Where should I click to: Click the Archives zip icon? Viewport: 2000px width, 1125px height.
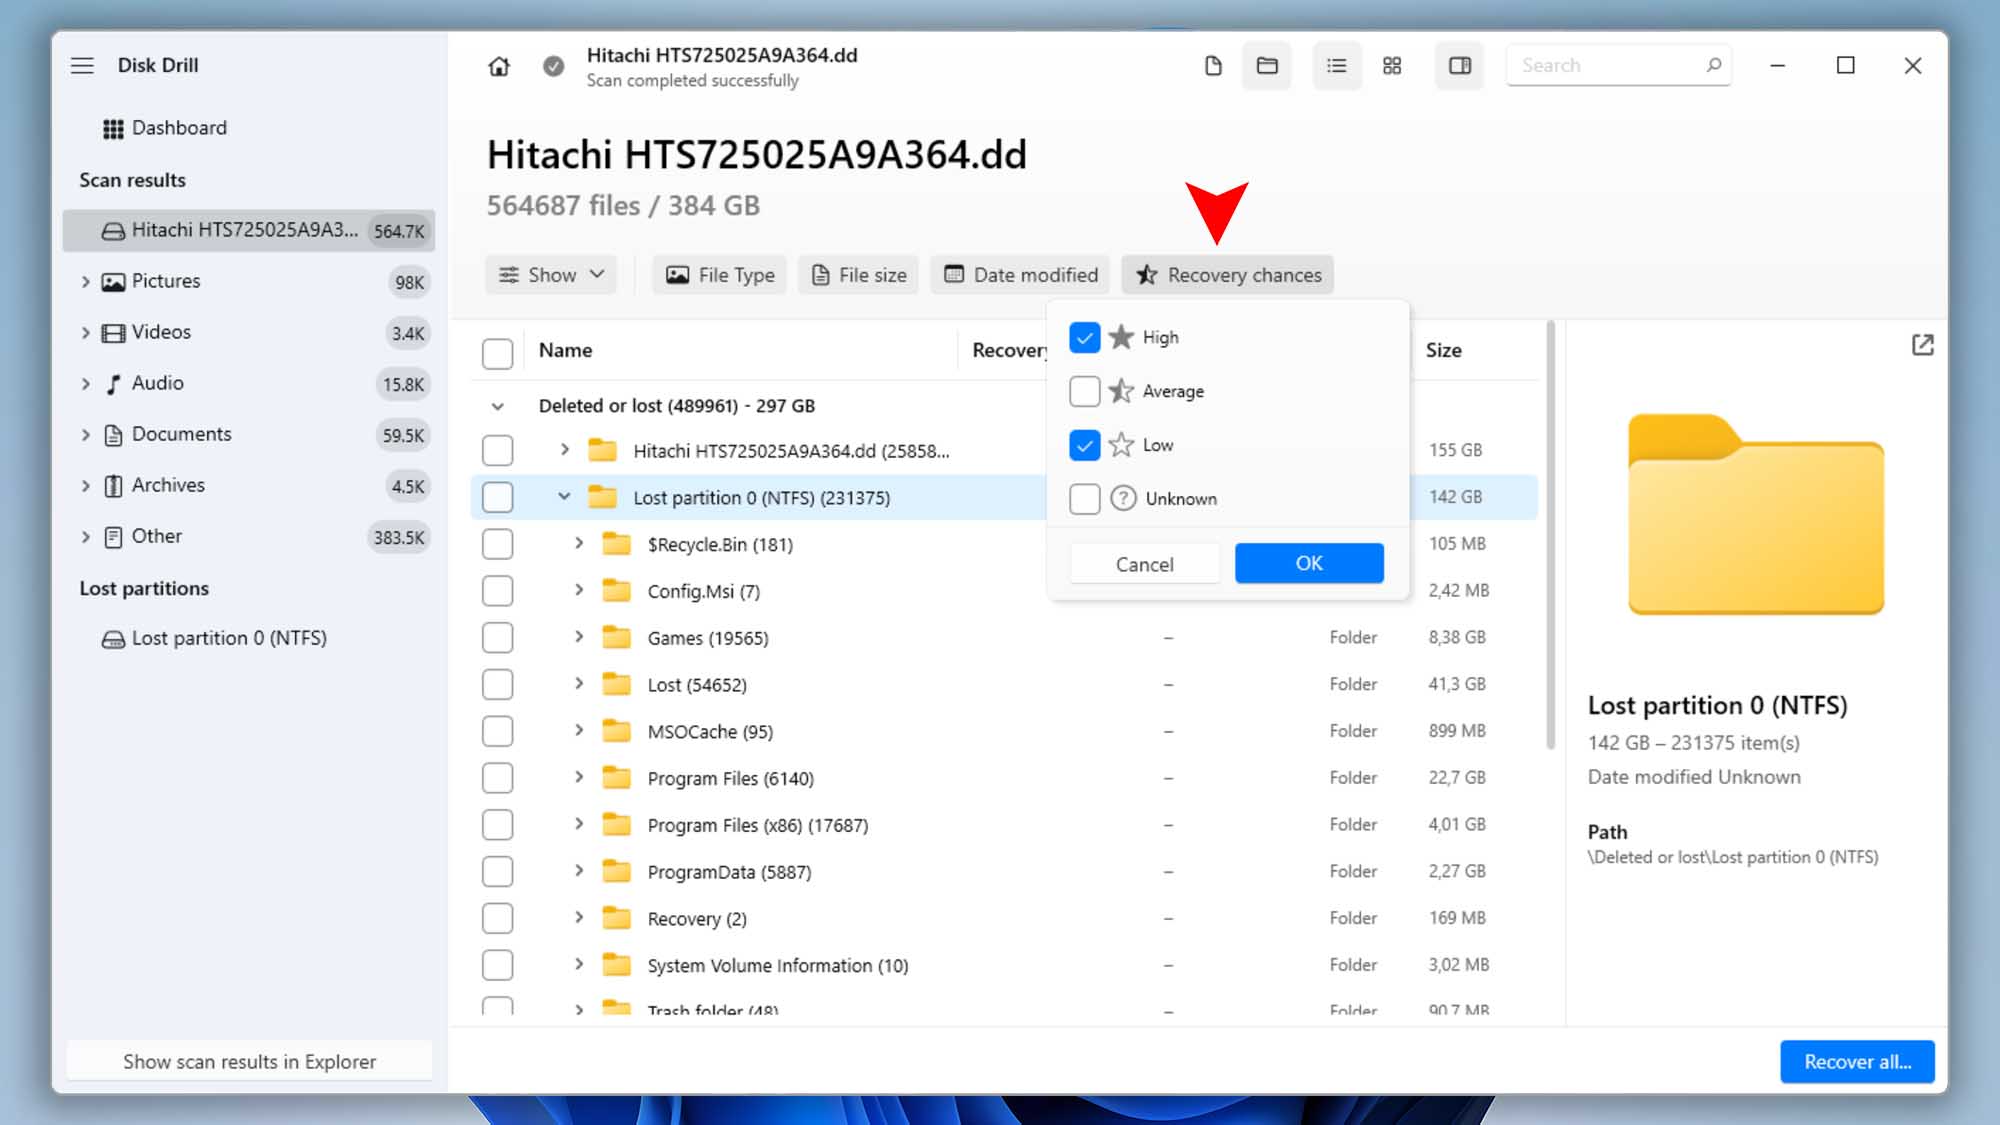pyautogui.click(x=113, y=486)
